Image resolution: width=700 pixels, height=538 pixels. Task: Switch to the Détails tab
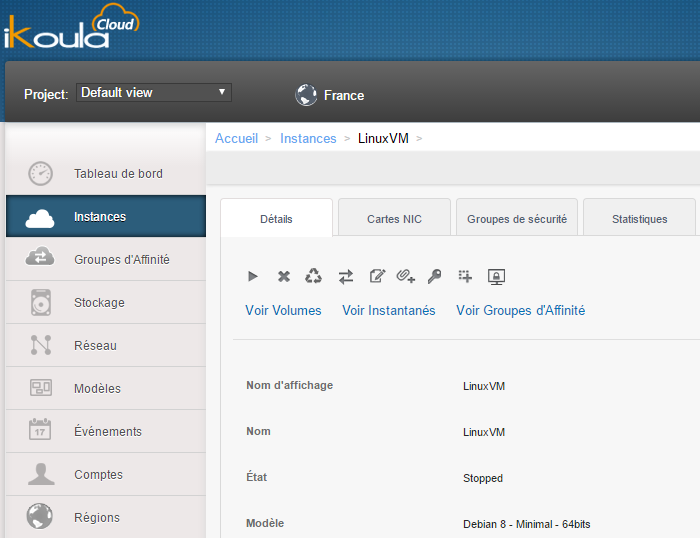click(x=276, y=218)
